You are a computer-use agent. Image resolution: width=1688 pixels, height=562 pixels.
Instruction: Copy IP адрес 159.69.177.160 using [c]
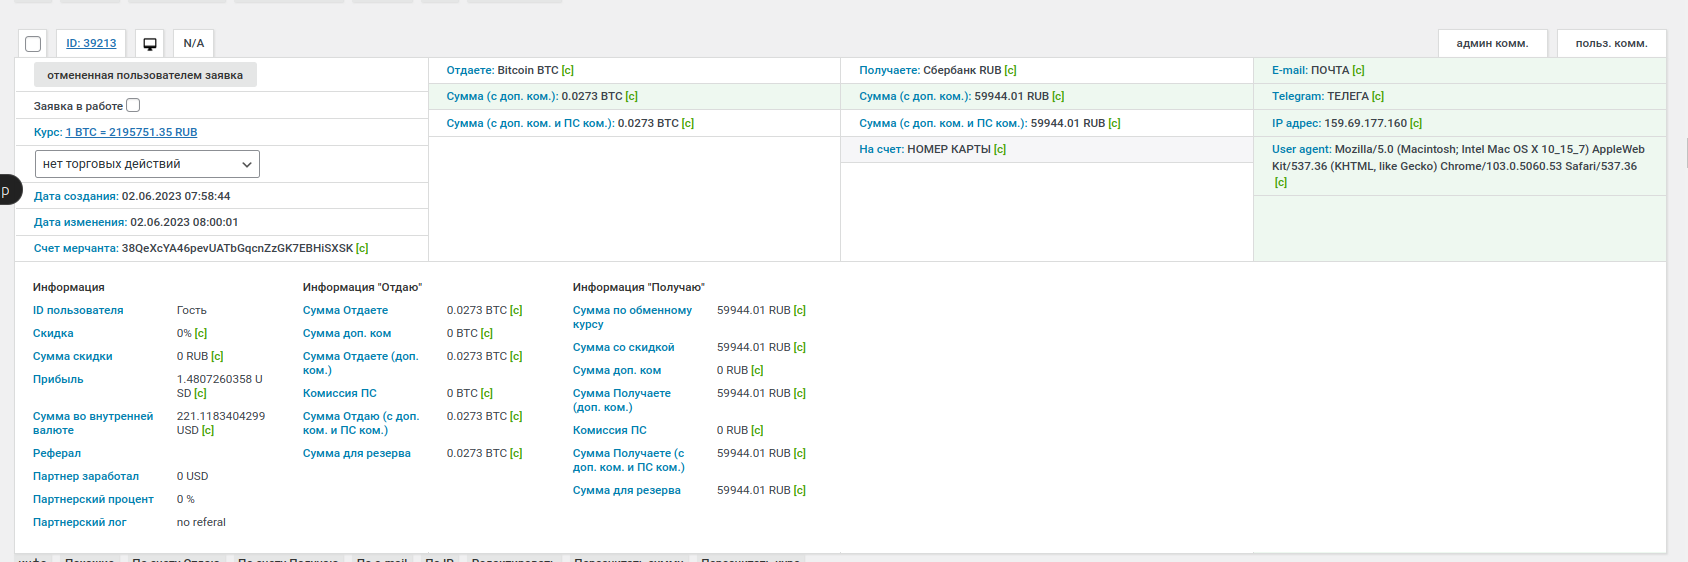[x=1416, y=123]
